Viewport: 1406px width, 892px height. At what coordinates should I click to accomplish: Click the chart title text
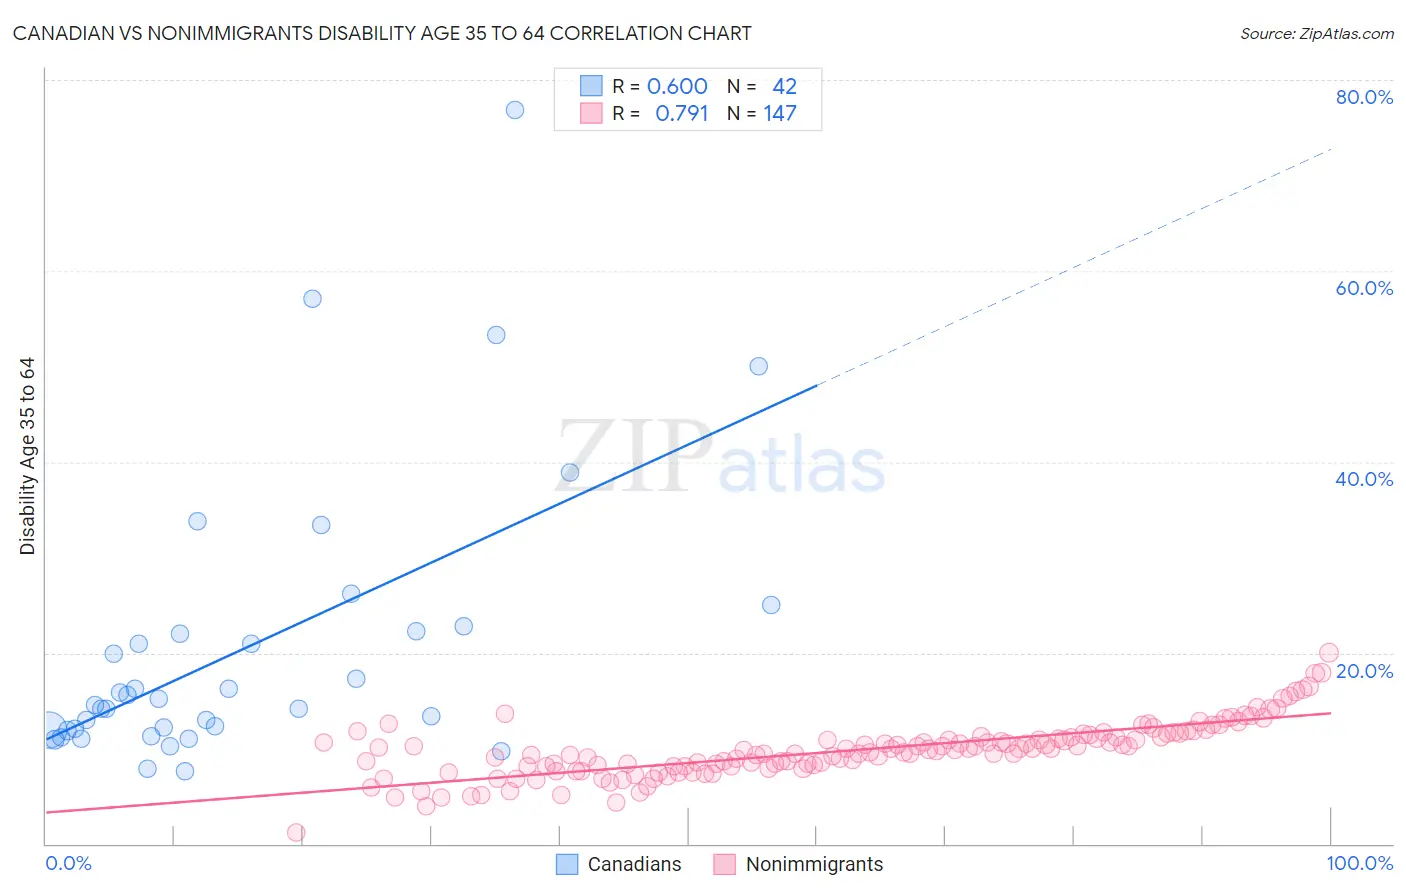point(382,33)
